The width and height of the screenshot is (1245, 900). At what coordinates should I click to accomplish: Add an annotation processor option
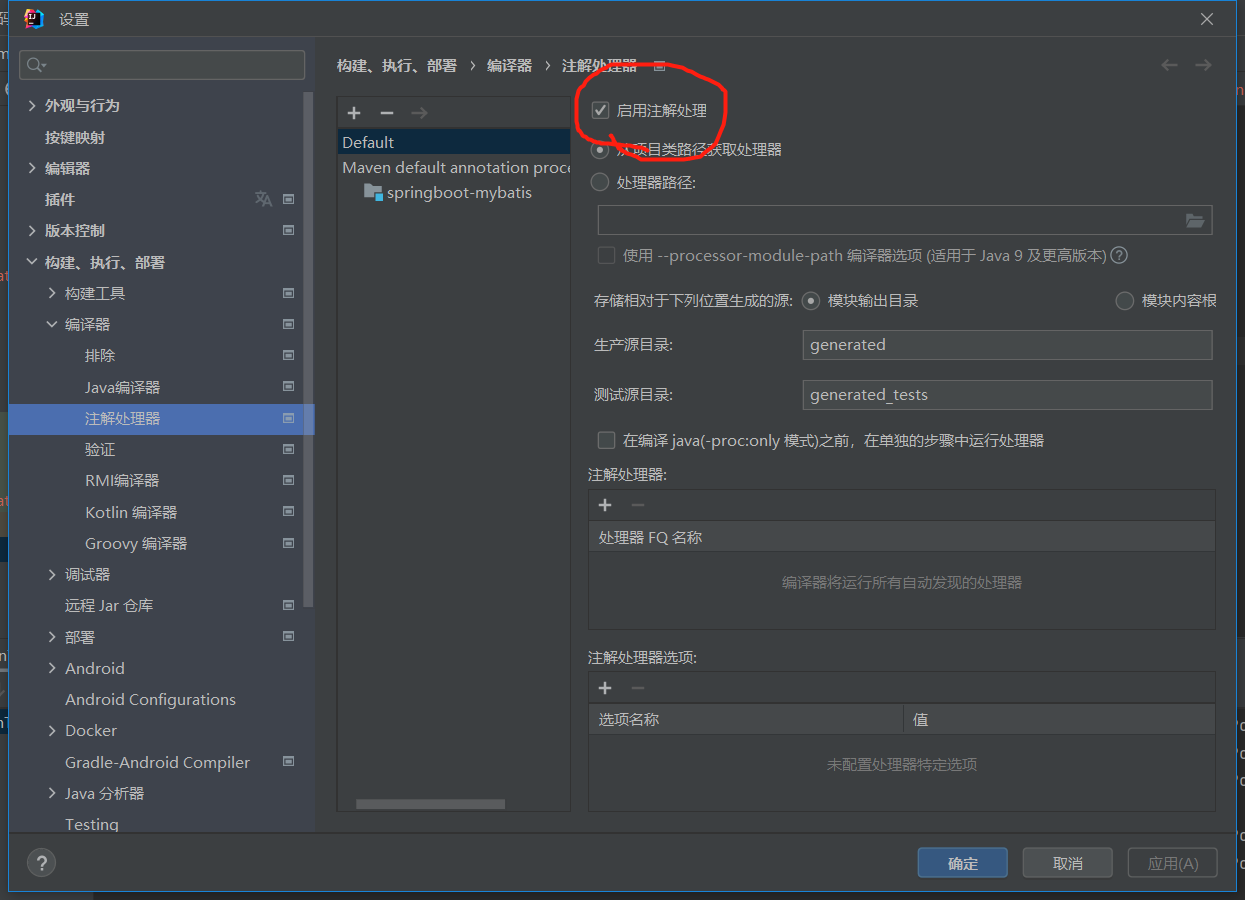pos(605,688)
